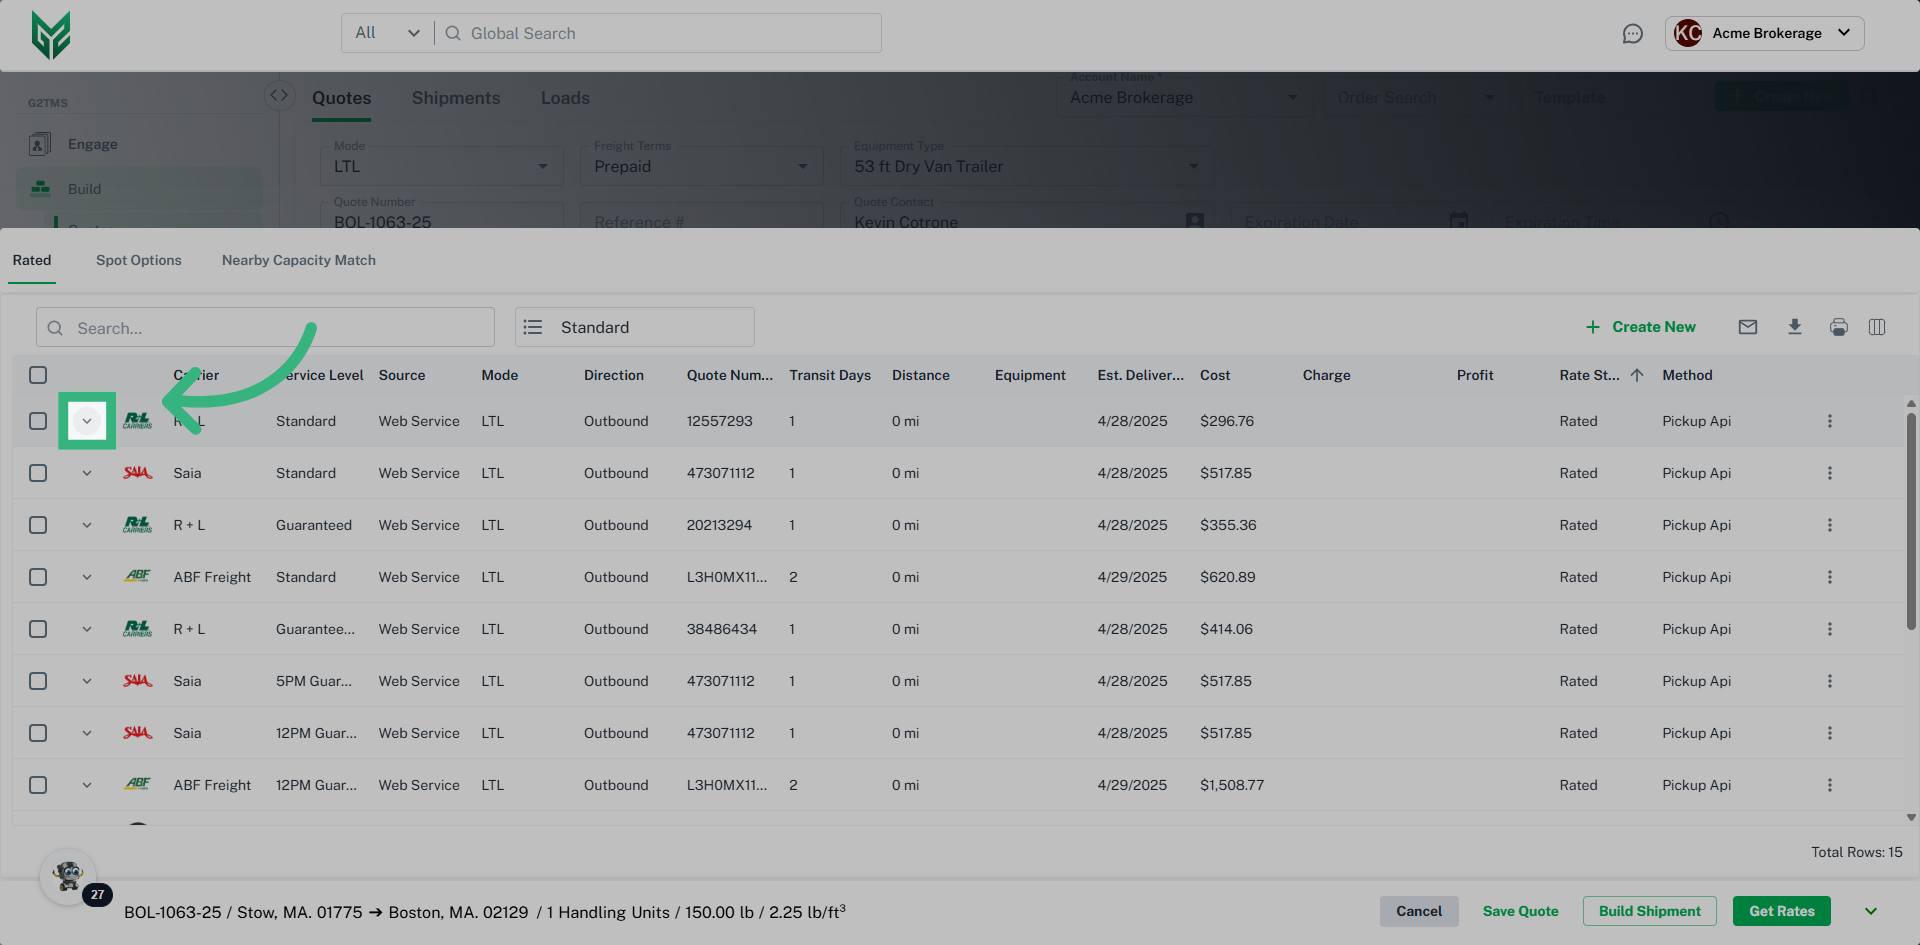Open the Standard view dropdown
Image resolution: width=1920 pixels, height=945 pixels.
[634, 327]
